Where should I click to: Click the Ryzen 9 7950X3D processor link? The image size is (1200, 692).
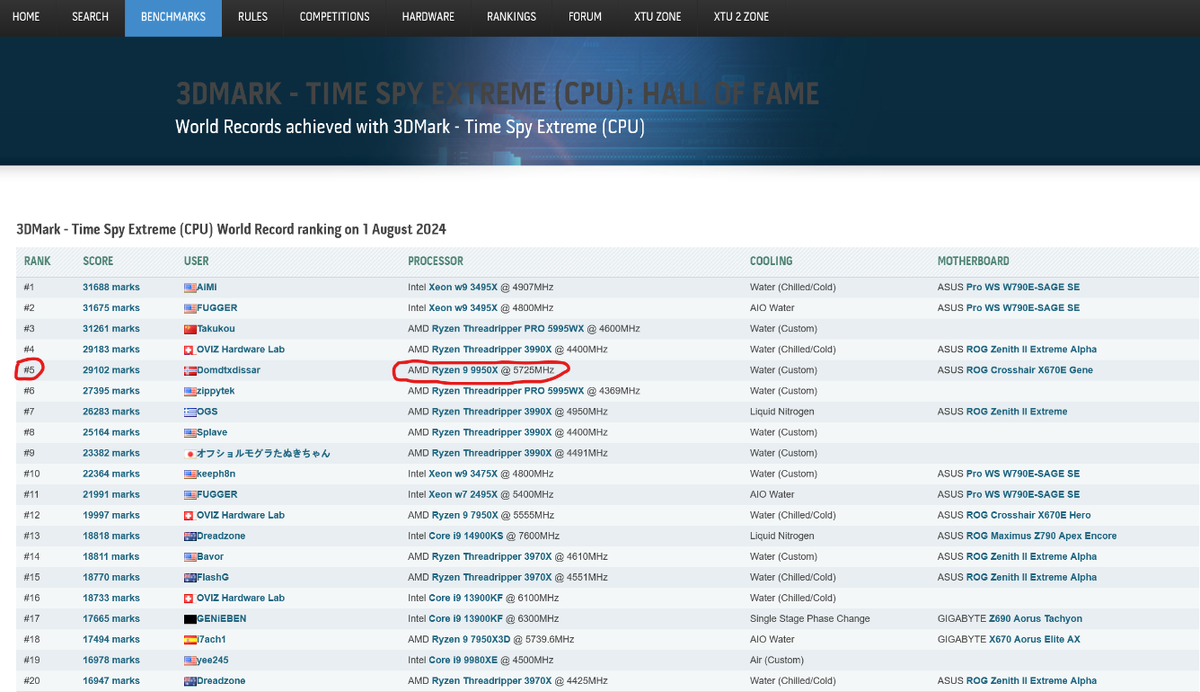coord(472,639)
